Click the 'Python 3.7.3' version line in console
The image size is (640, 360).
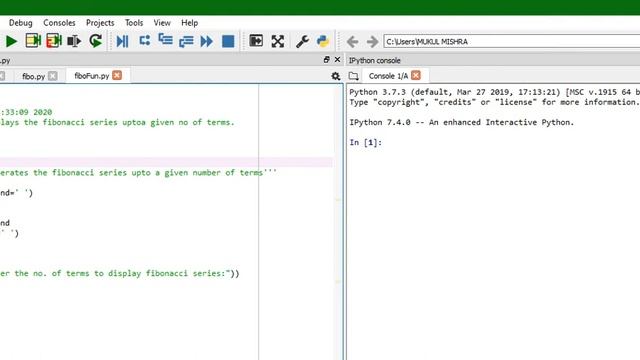click(x=494, y=92)
